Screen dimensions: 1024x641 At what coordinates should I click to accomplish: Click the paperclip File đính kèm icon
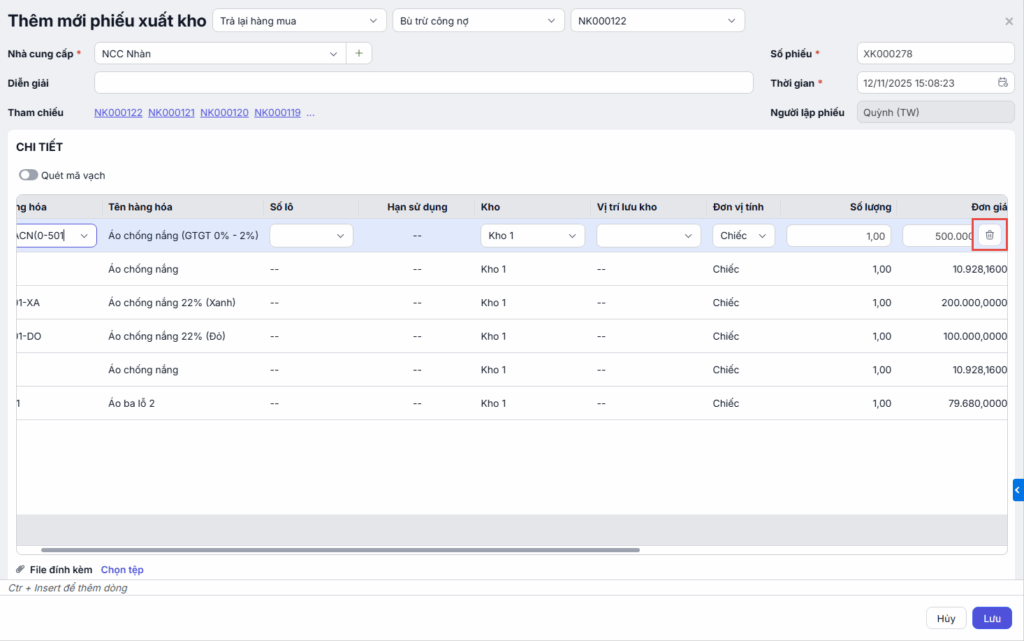coord(21,569)
